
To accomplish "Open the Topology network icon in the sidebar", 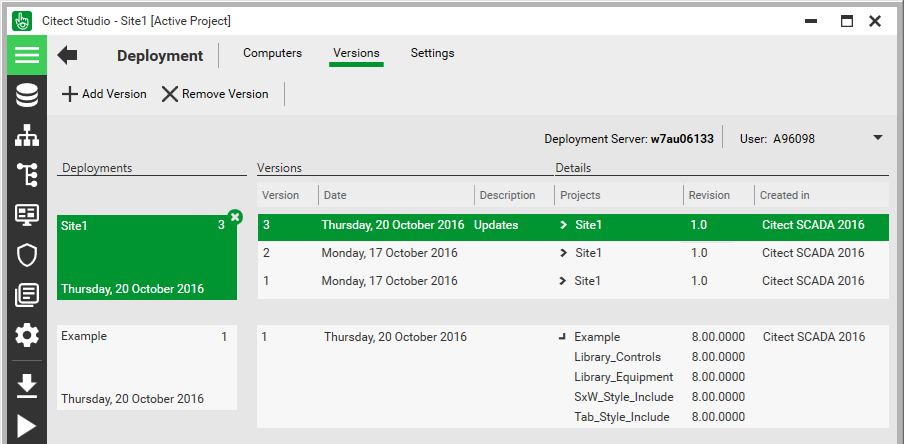I will click(x=27, y=135).
